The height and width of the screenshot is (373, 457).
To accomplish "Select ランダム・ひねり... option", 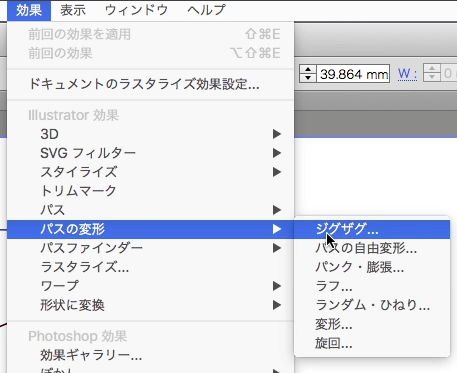I will coord(372,305).
